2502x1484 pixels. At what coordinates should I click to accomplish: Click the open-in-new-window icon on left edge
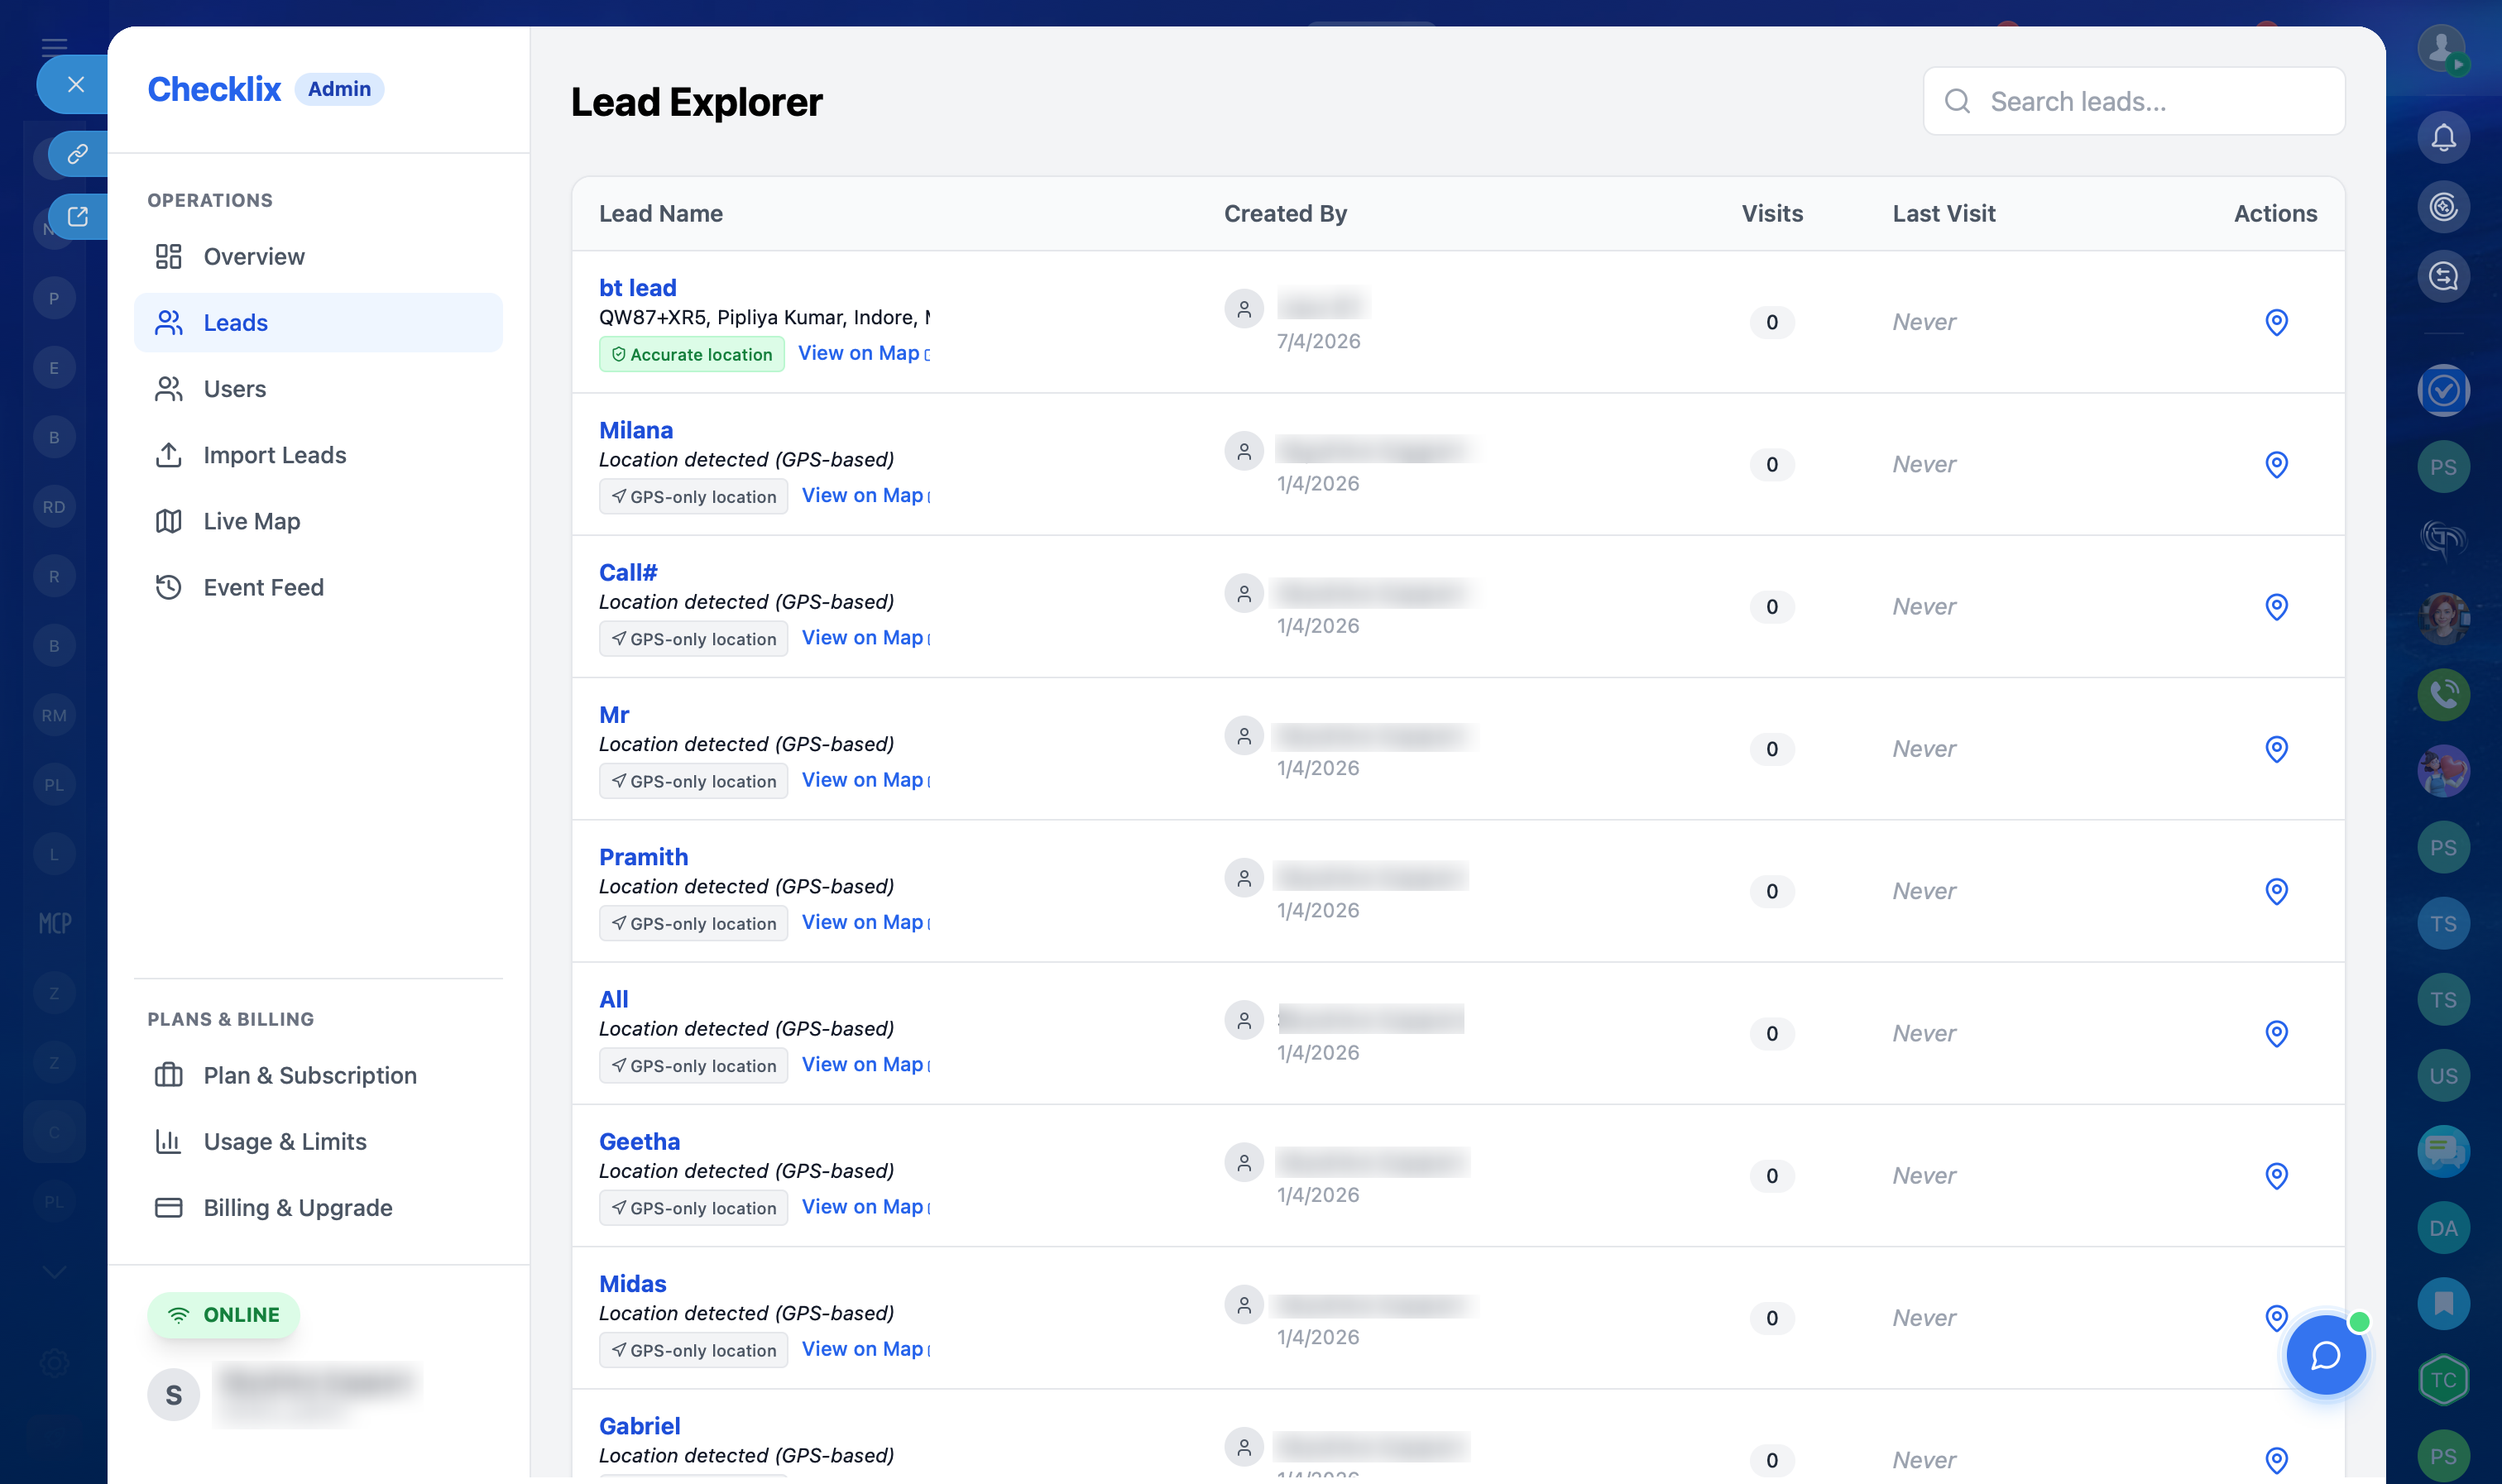tap(78, 216)
